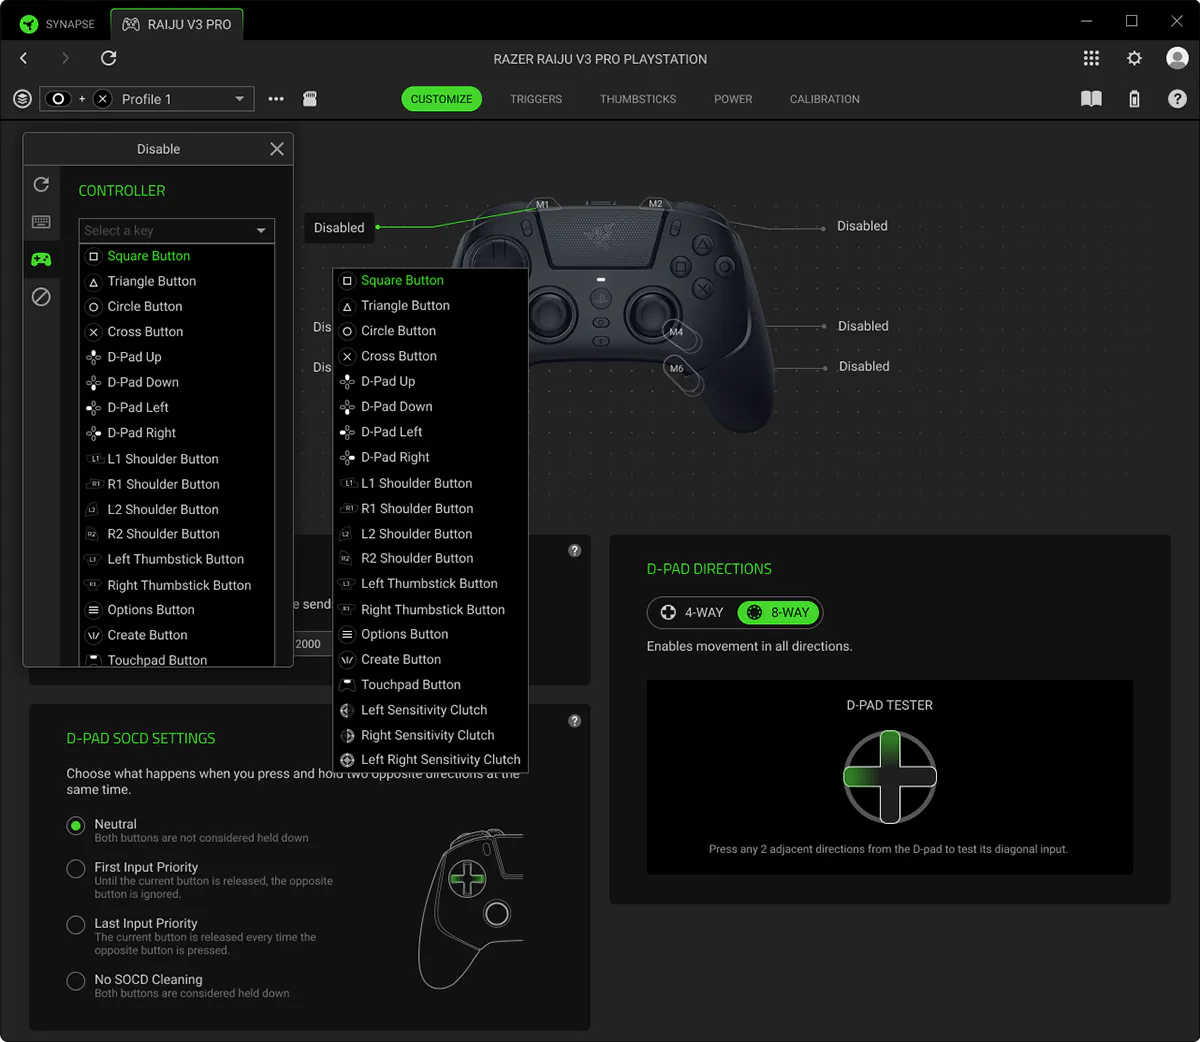
Task: Enable No SOCD Cleaning mode
Action: pos(76,981)
